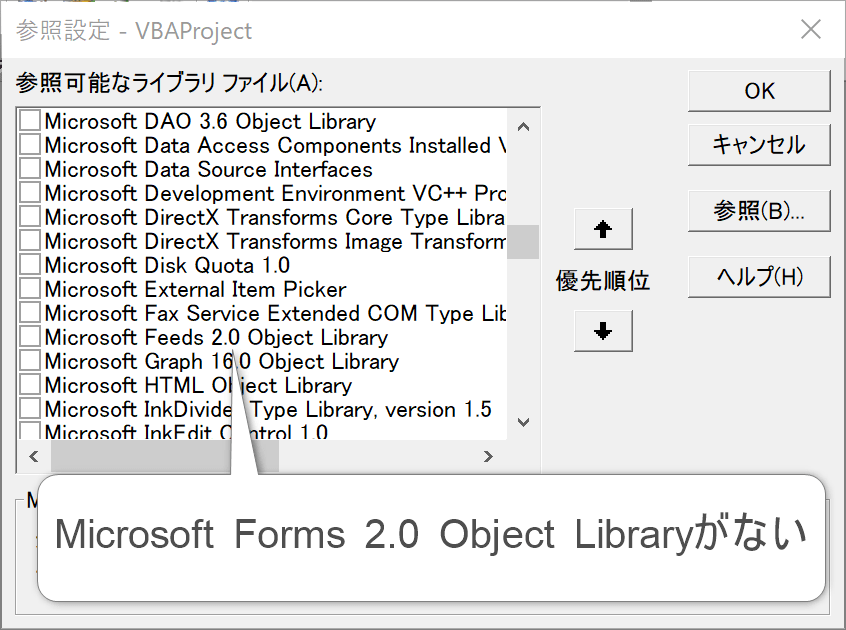Image resolution: width=846 pixels, height=630 pixels.
Task: Click the キャンセル button
Action: coord(759,145)
